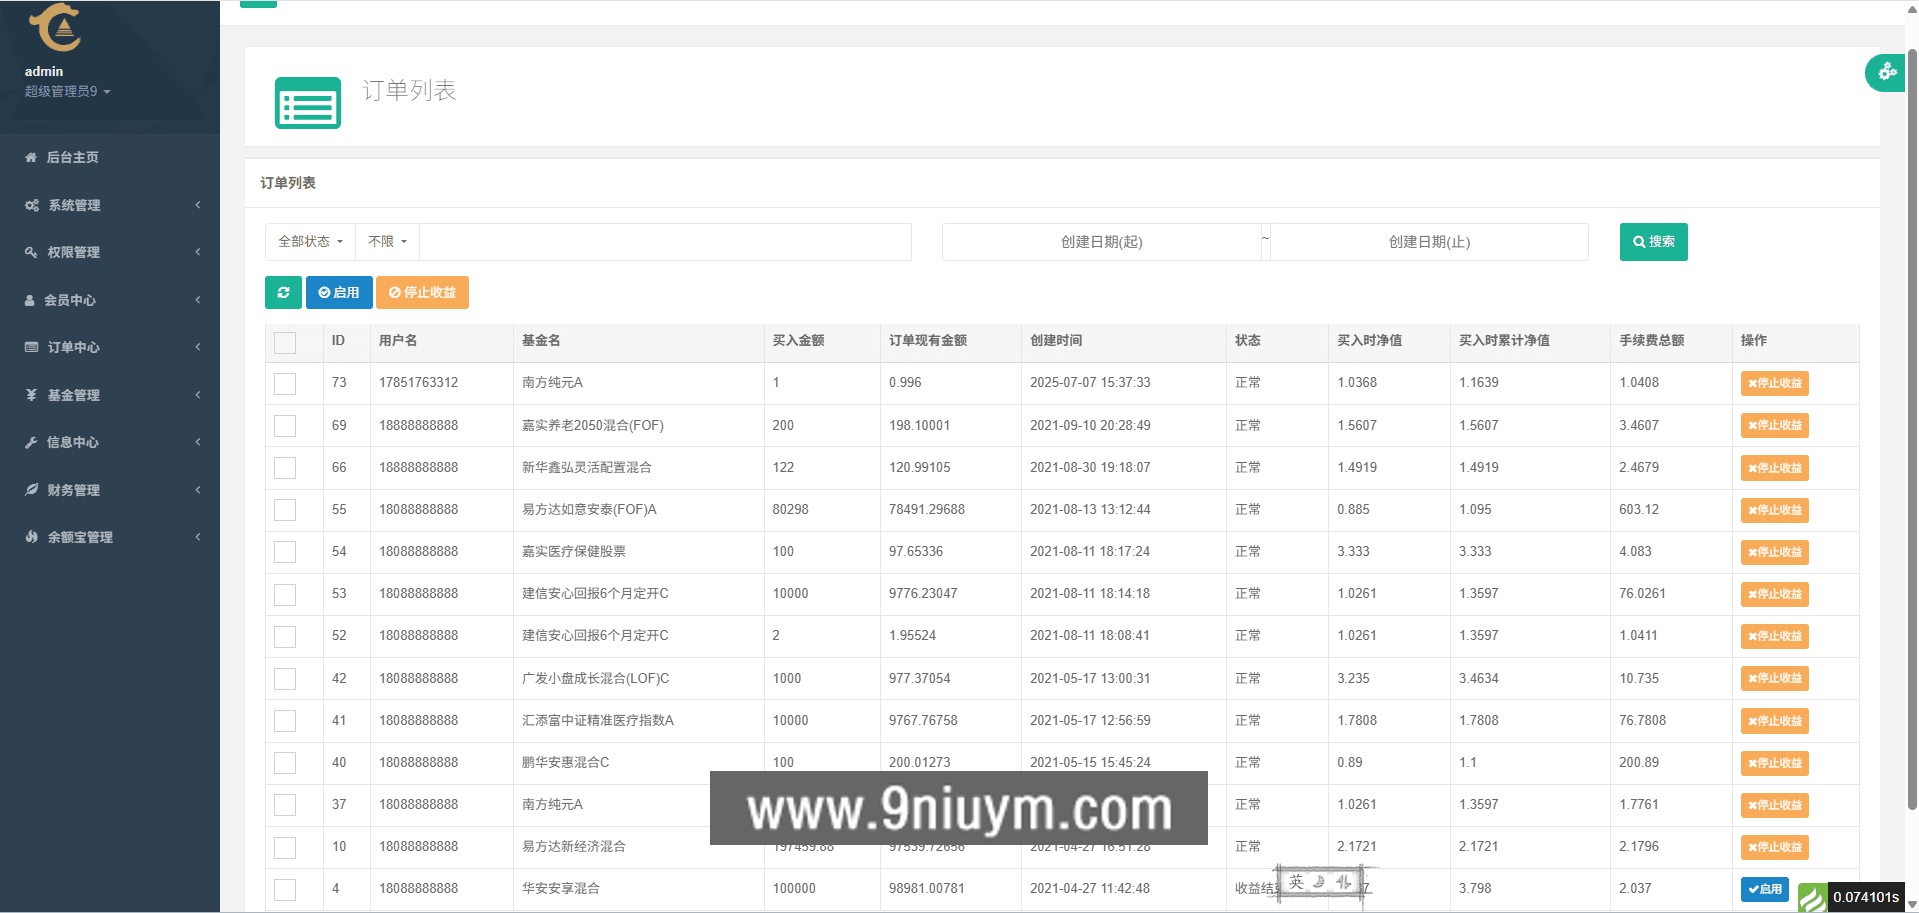Screen dimensions: 1919x913
Task: Open 订单中心 order center from sidebar
Action: click(x=72, y=347)
